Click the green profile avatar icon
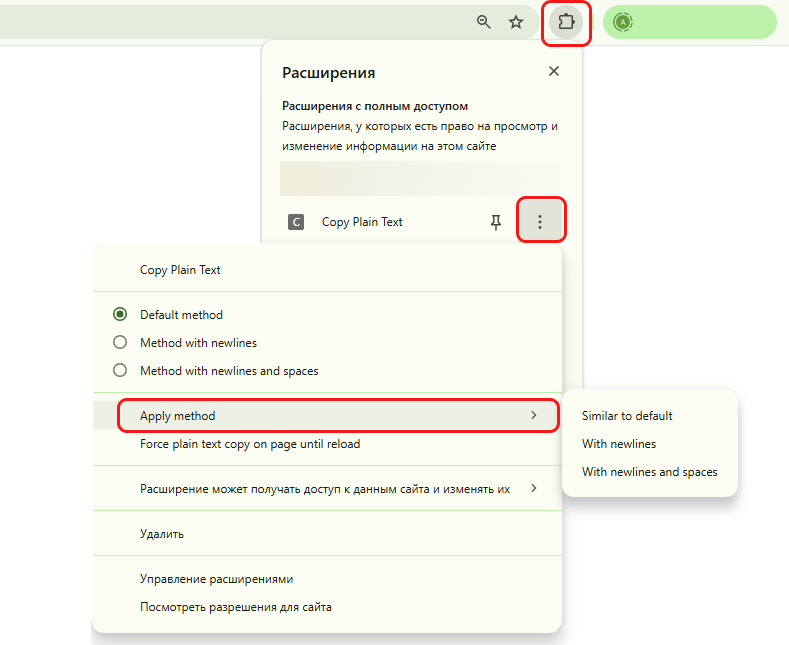Image resolution: width=789 pixels, height=645 pixels. 623,22
